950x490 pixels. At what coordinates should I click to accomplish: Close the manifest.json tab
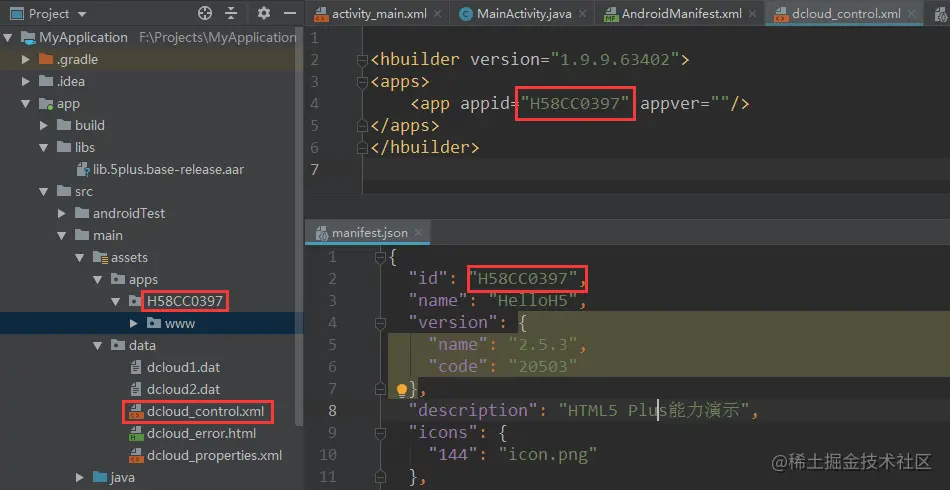pos(419,233)
